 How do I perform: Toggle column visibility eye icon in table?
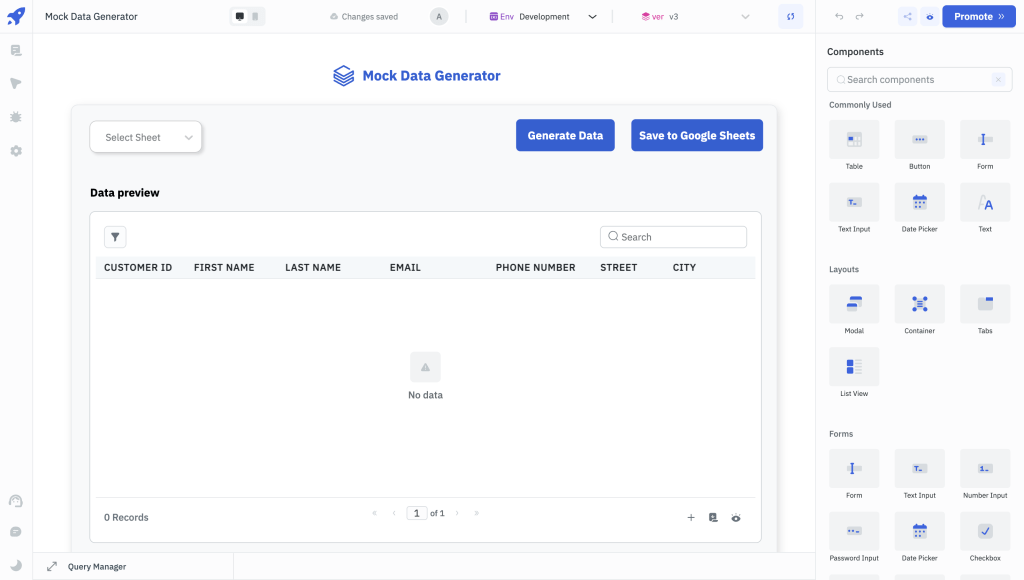(x=736, y=518)
